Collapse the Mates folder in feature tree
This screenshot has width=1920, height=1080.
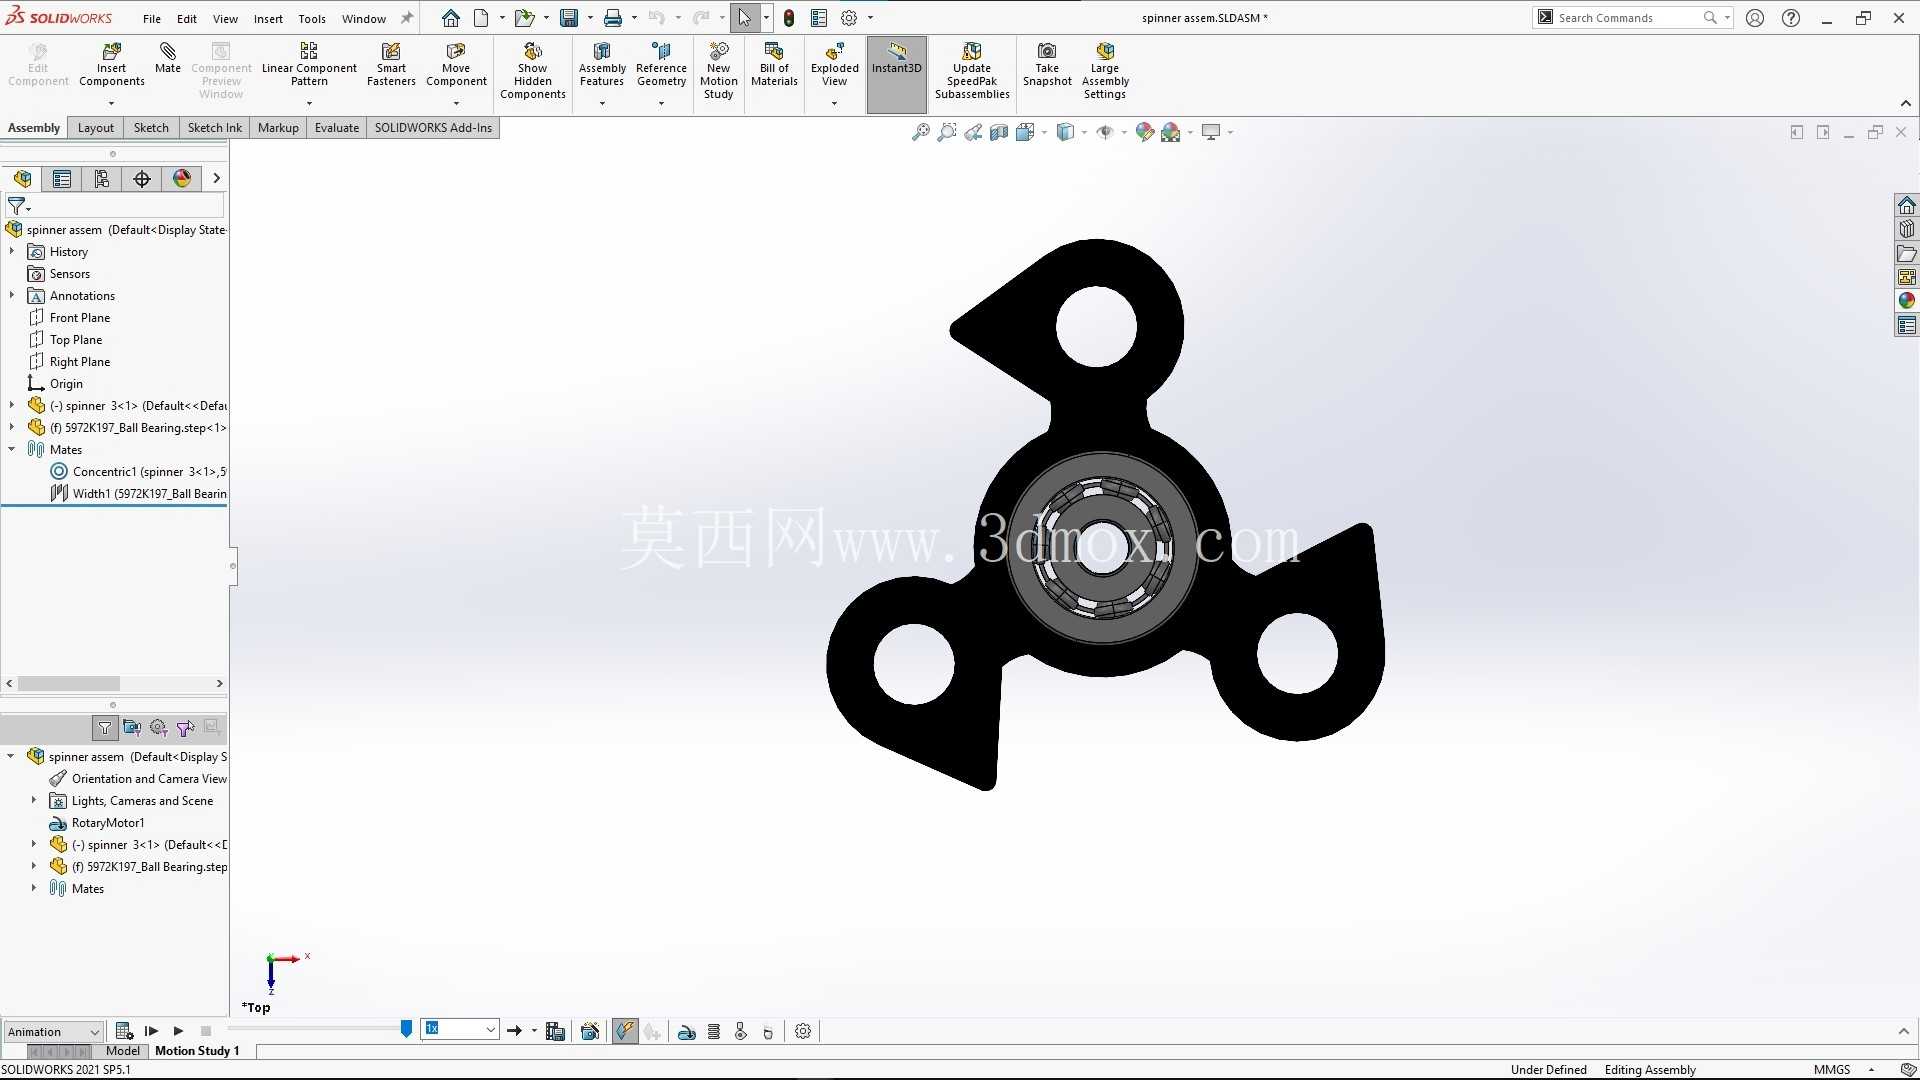click(12, 450)
